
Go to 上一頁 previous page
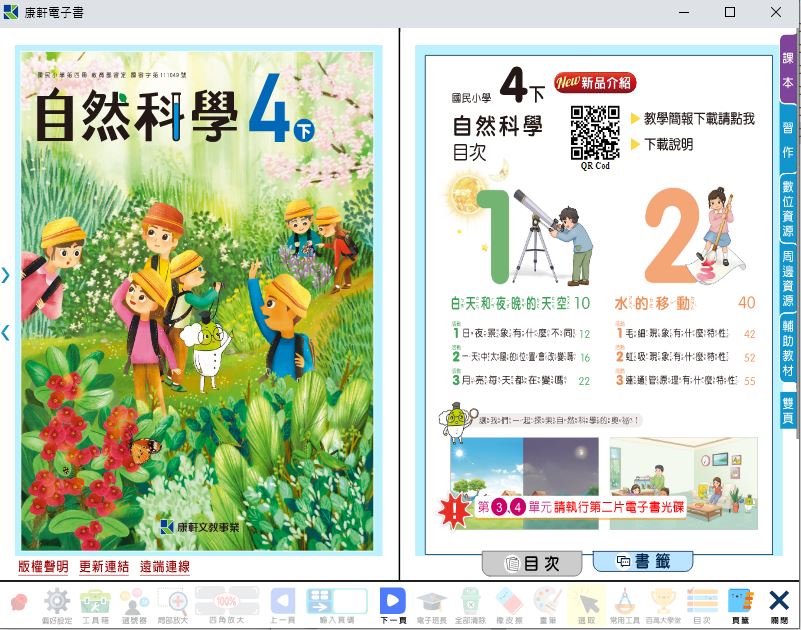pyautogui.click(x=282, y=606)
